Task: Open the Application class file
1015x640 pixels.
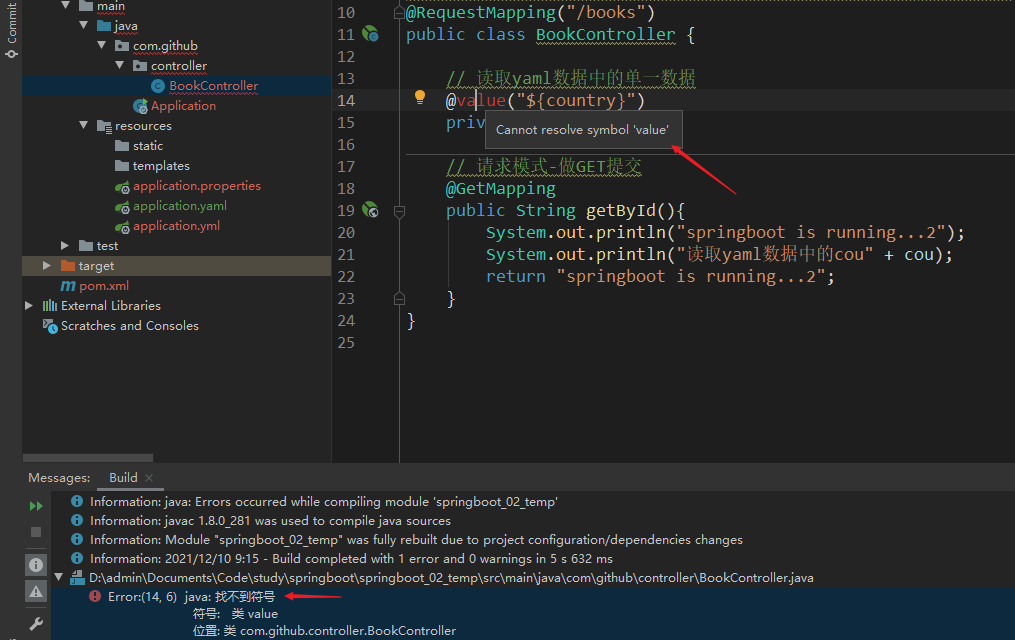Action: point(183,105)
